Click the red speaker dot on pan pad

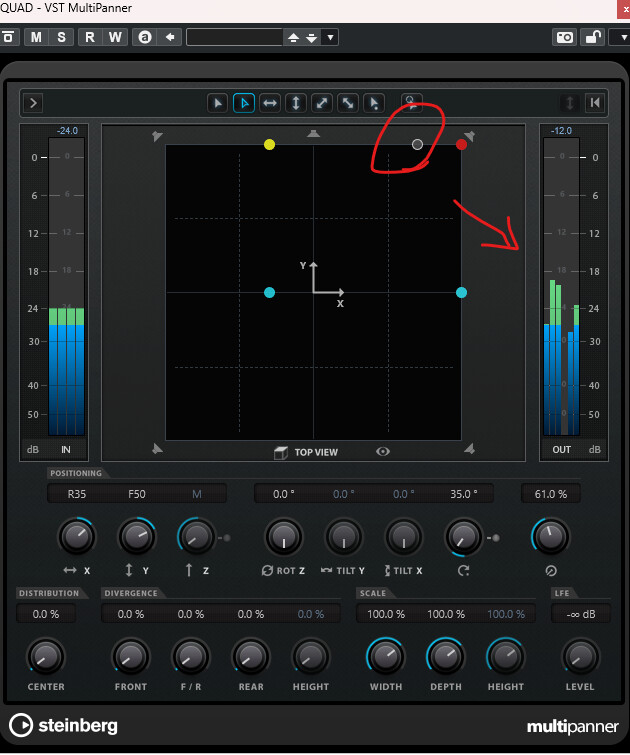pyautogui.click(x=461, y=144)
